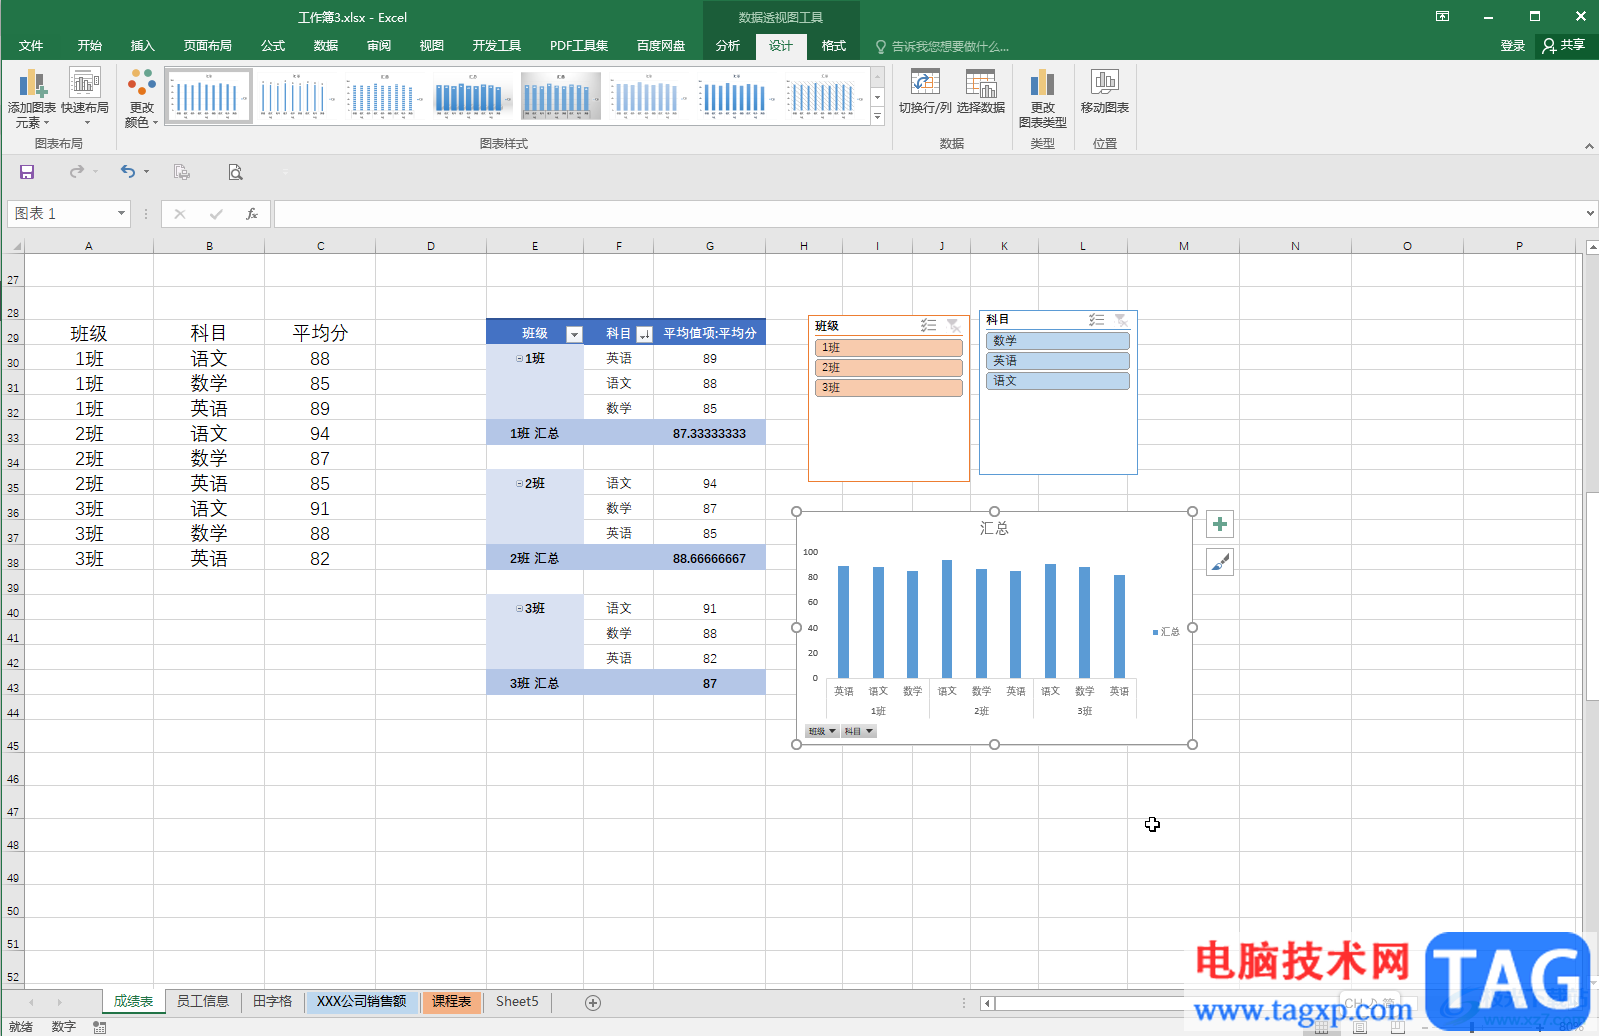Click the Undo arrow icon
Image resolution: width=1599 pixels, height=1036 pixels.
[127, 172]
